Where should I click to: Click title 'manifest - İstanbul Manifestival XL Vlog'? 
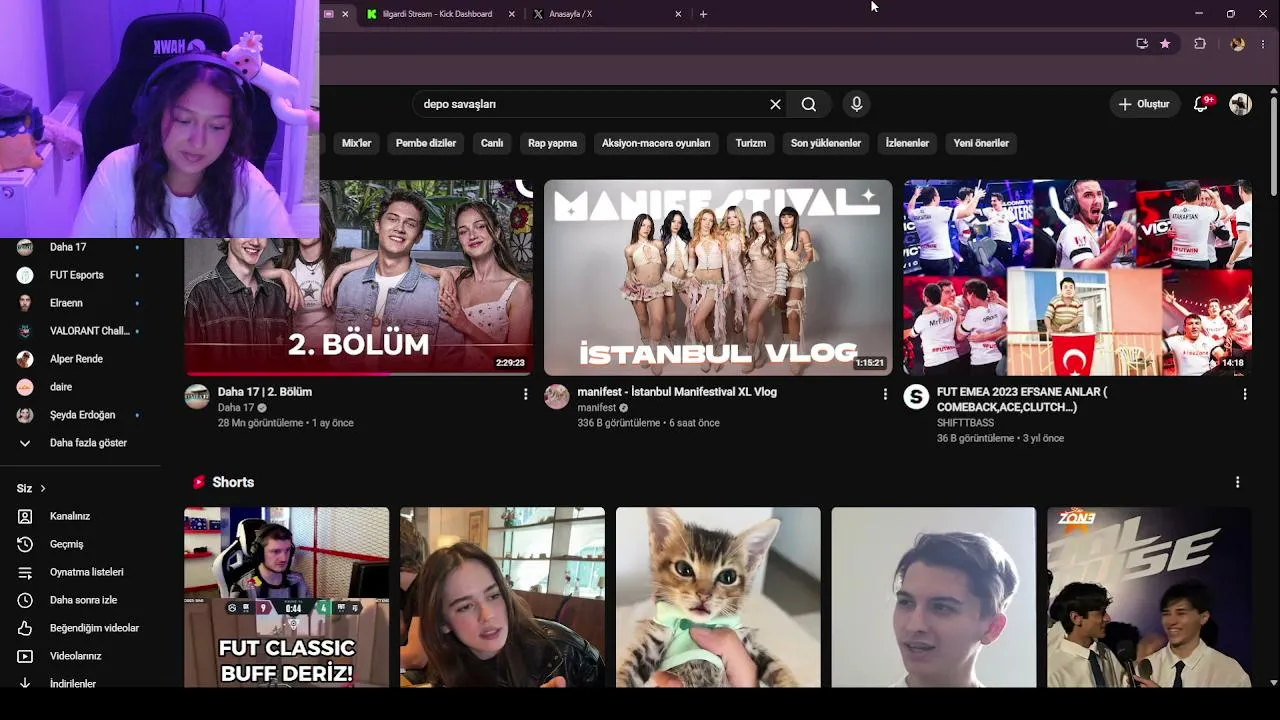(x=677, y=392)
